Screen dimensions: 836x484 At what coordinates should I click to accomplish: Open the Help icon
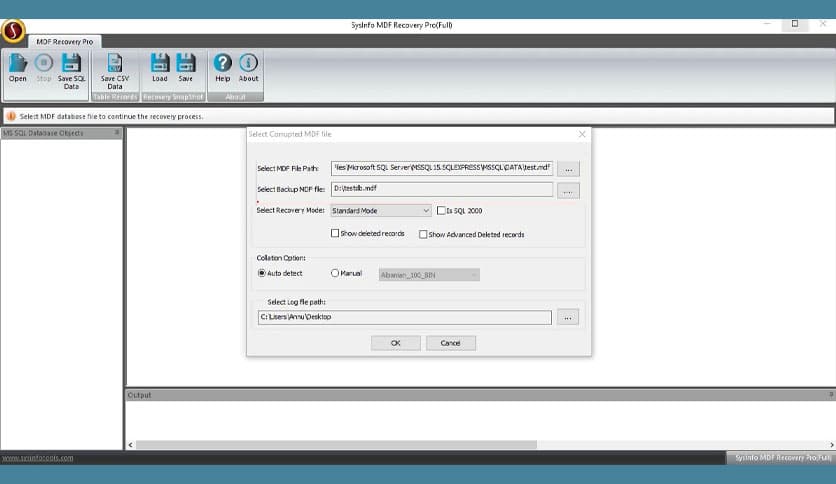[222, 68]
